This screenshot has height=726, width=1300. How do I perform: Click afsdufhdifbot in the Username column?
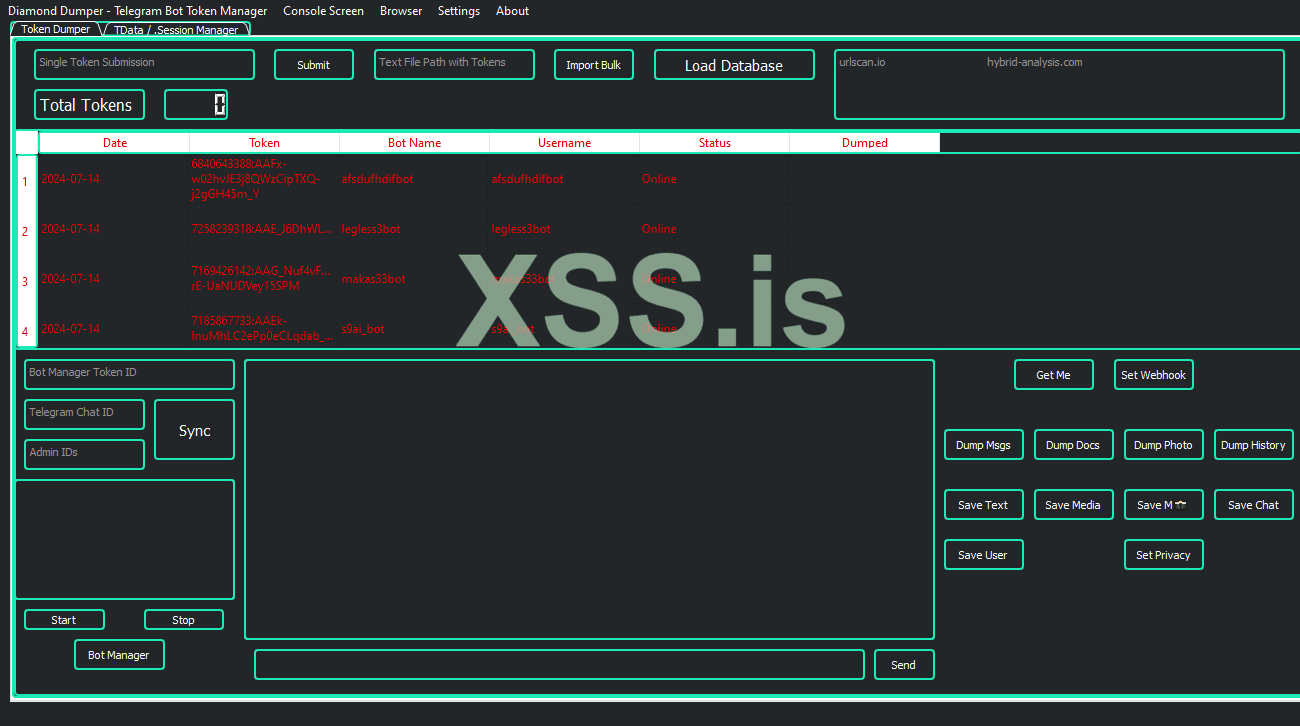point(527,179)
